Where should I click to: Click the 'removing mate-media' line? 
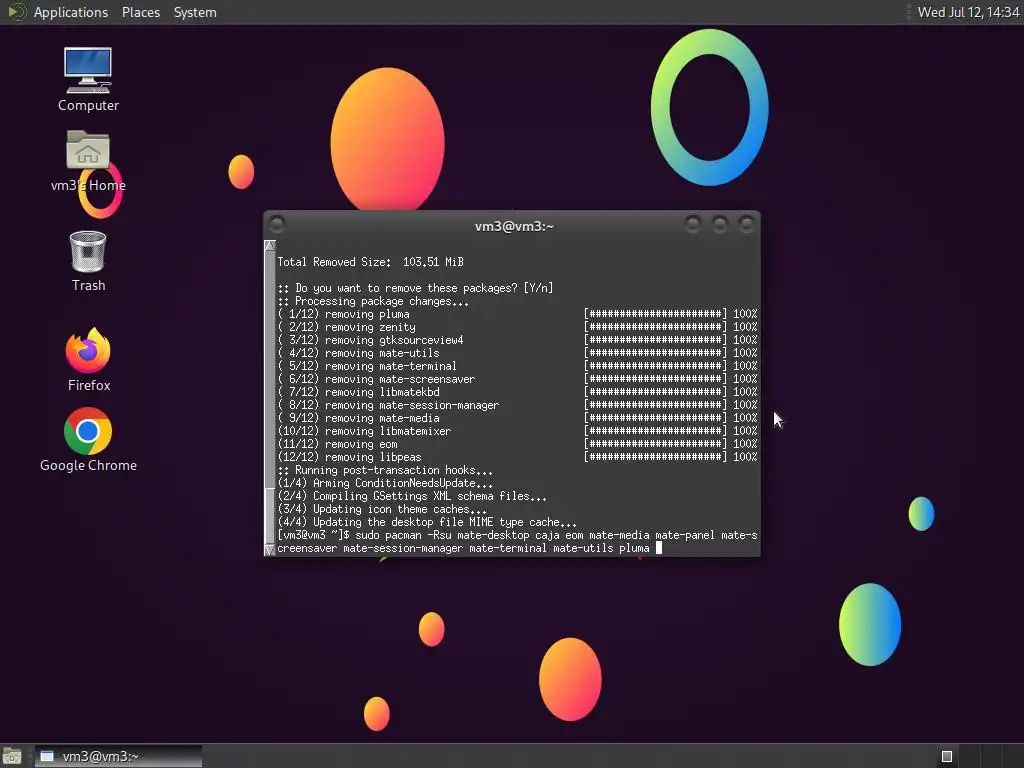359,418
